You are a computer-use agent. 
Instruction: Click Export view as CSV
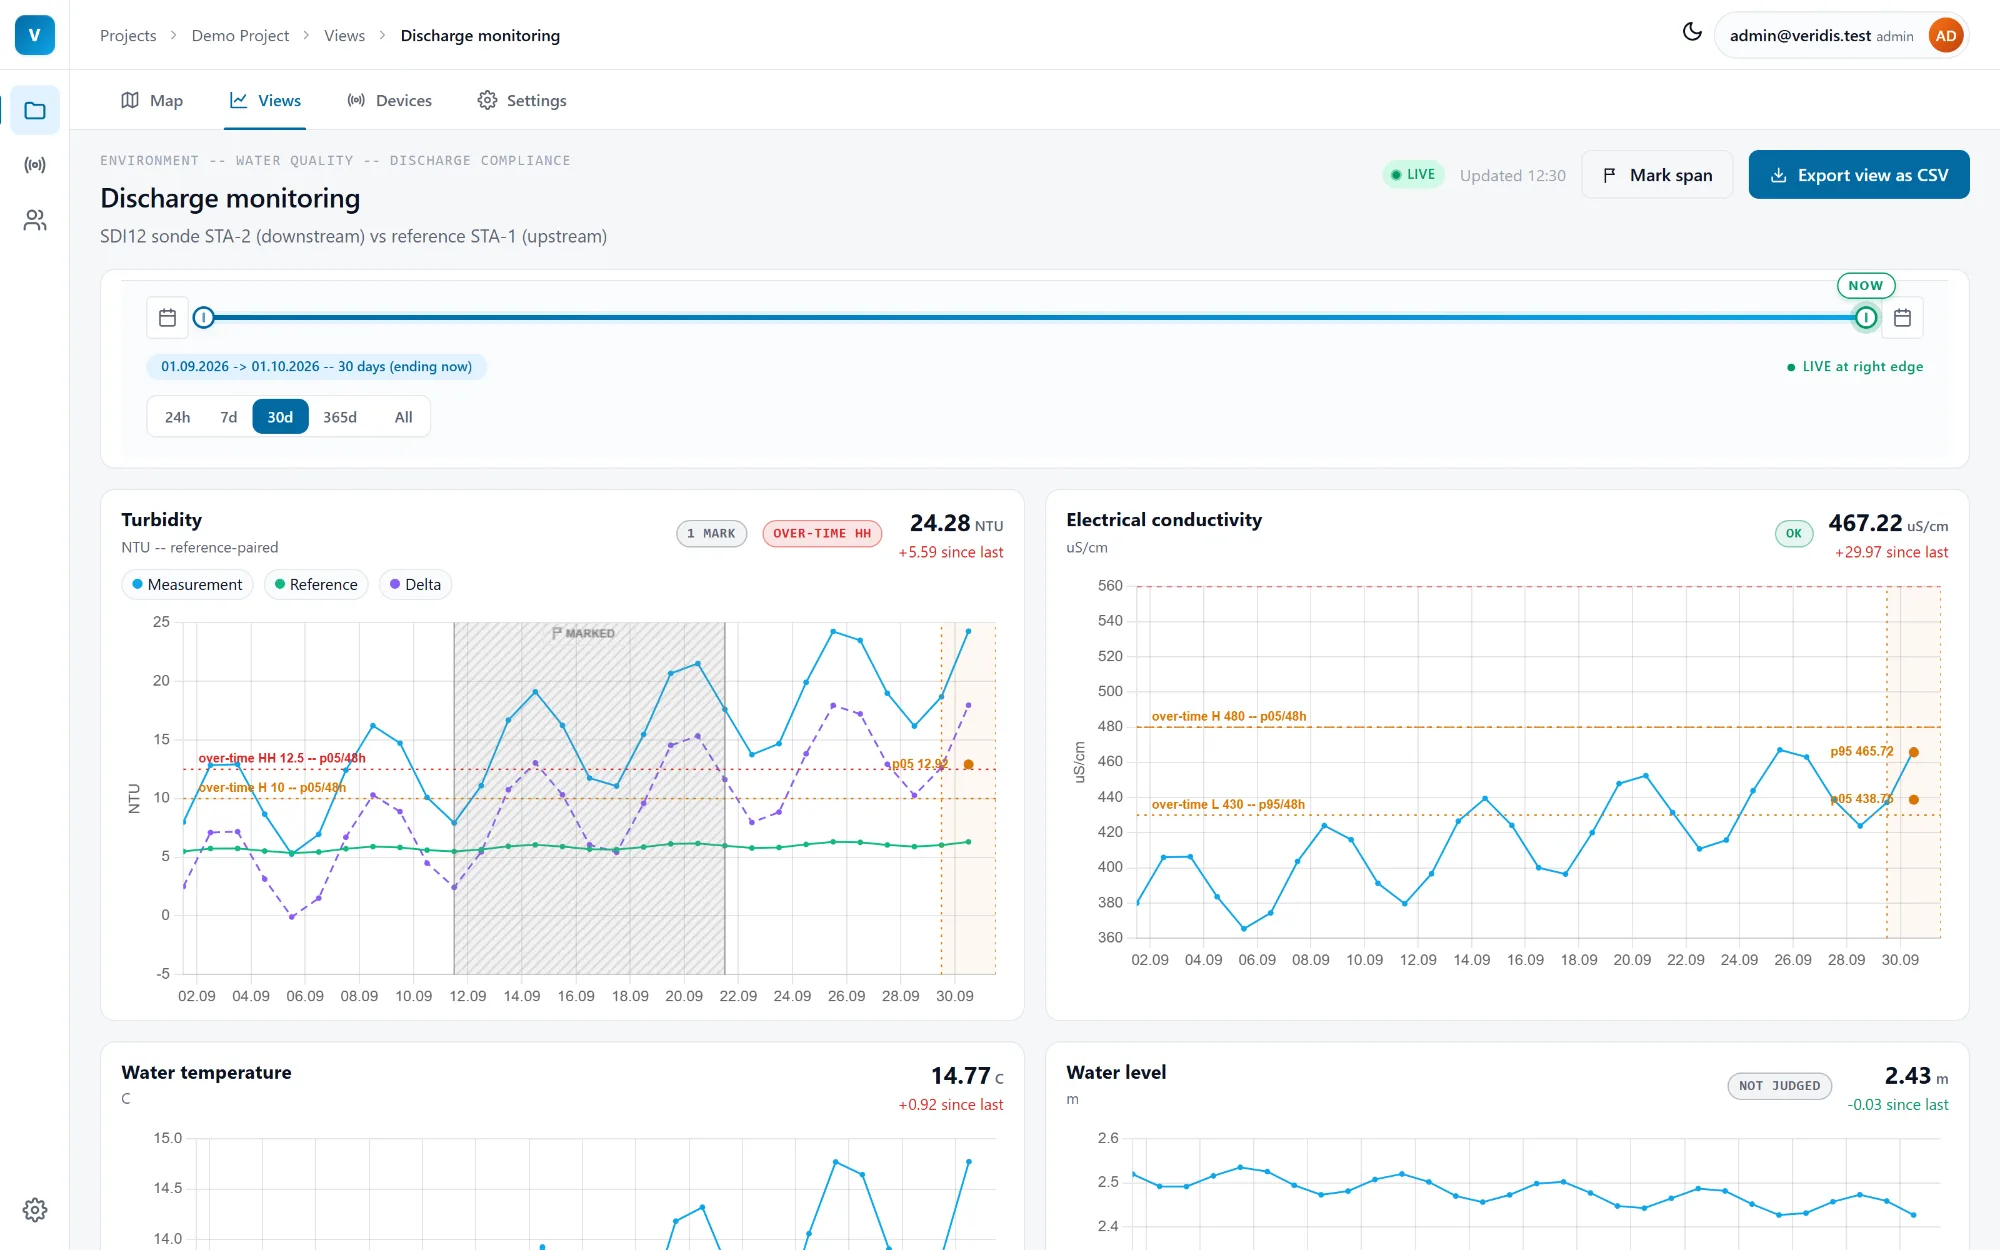[x=1859, y=175]
